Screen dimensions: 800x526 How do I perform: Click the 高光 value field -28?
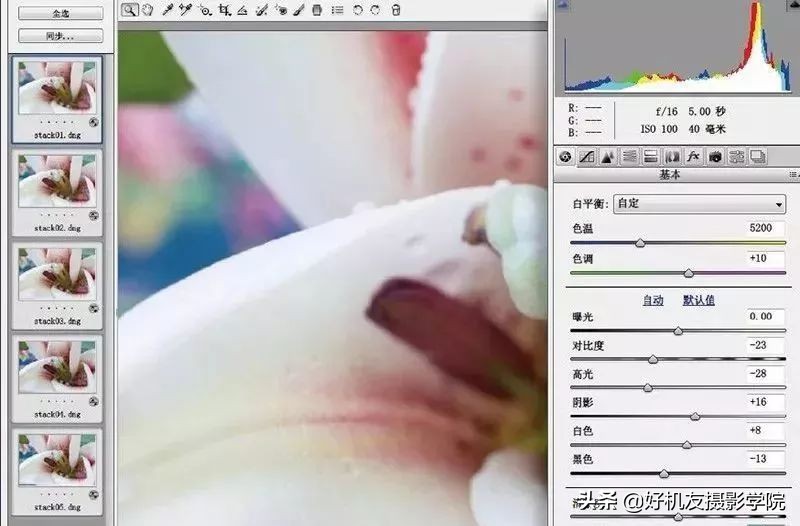tap(765, 374)
